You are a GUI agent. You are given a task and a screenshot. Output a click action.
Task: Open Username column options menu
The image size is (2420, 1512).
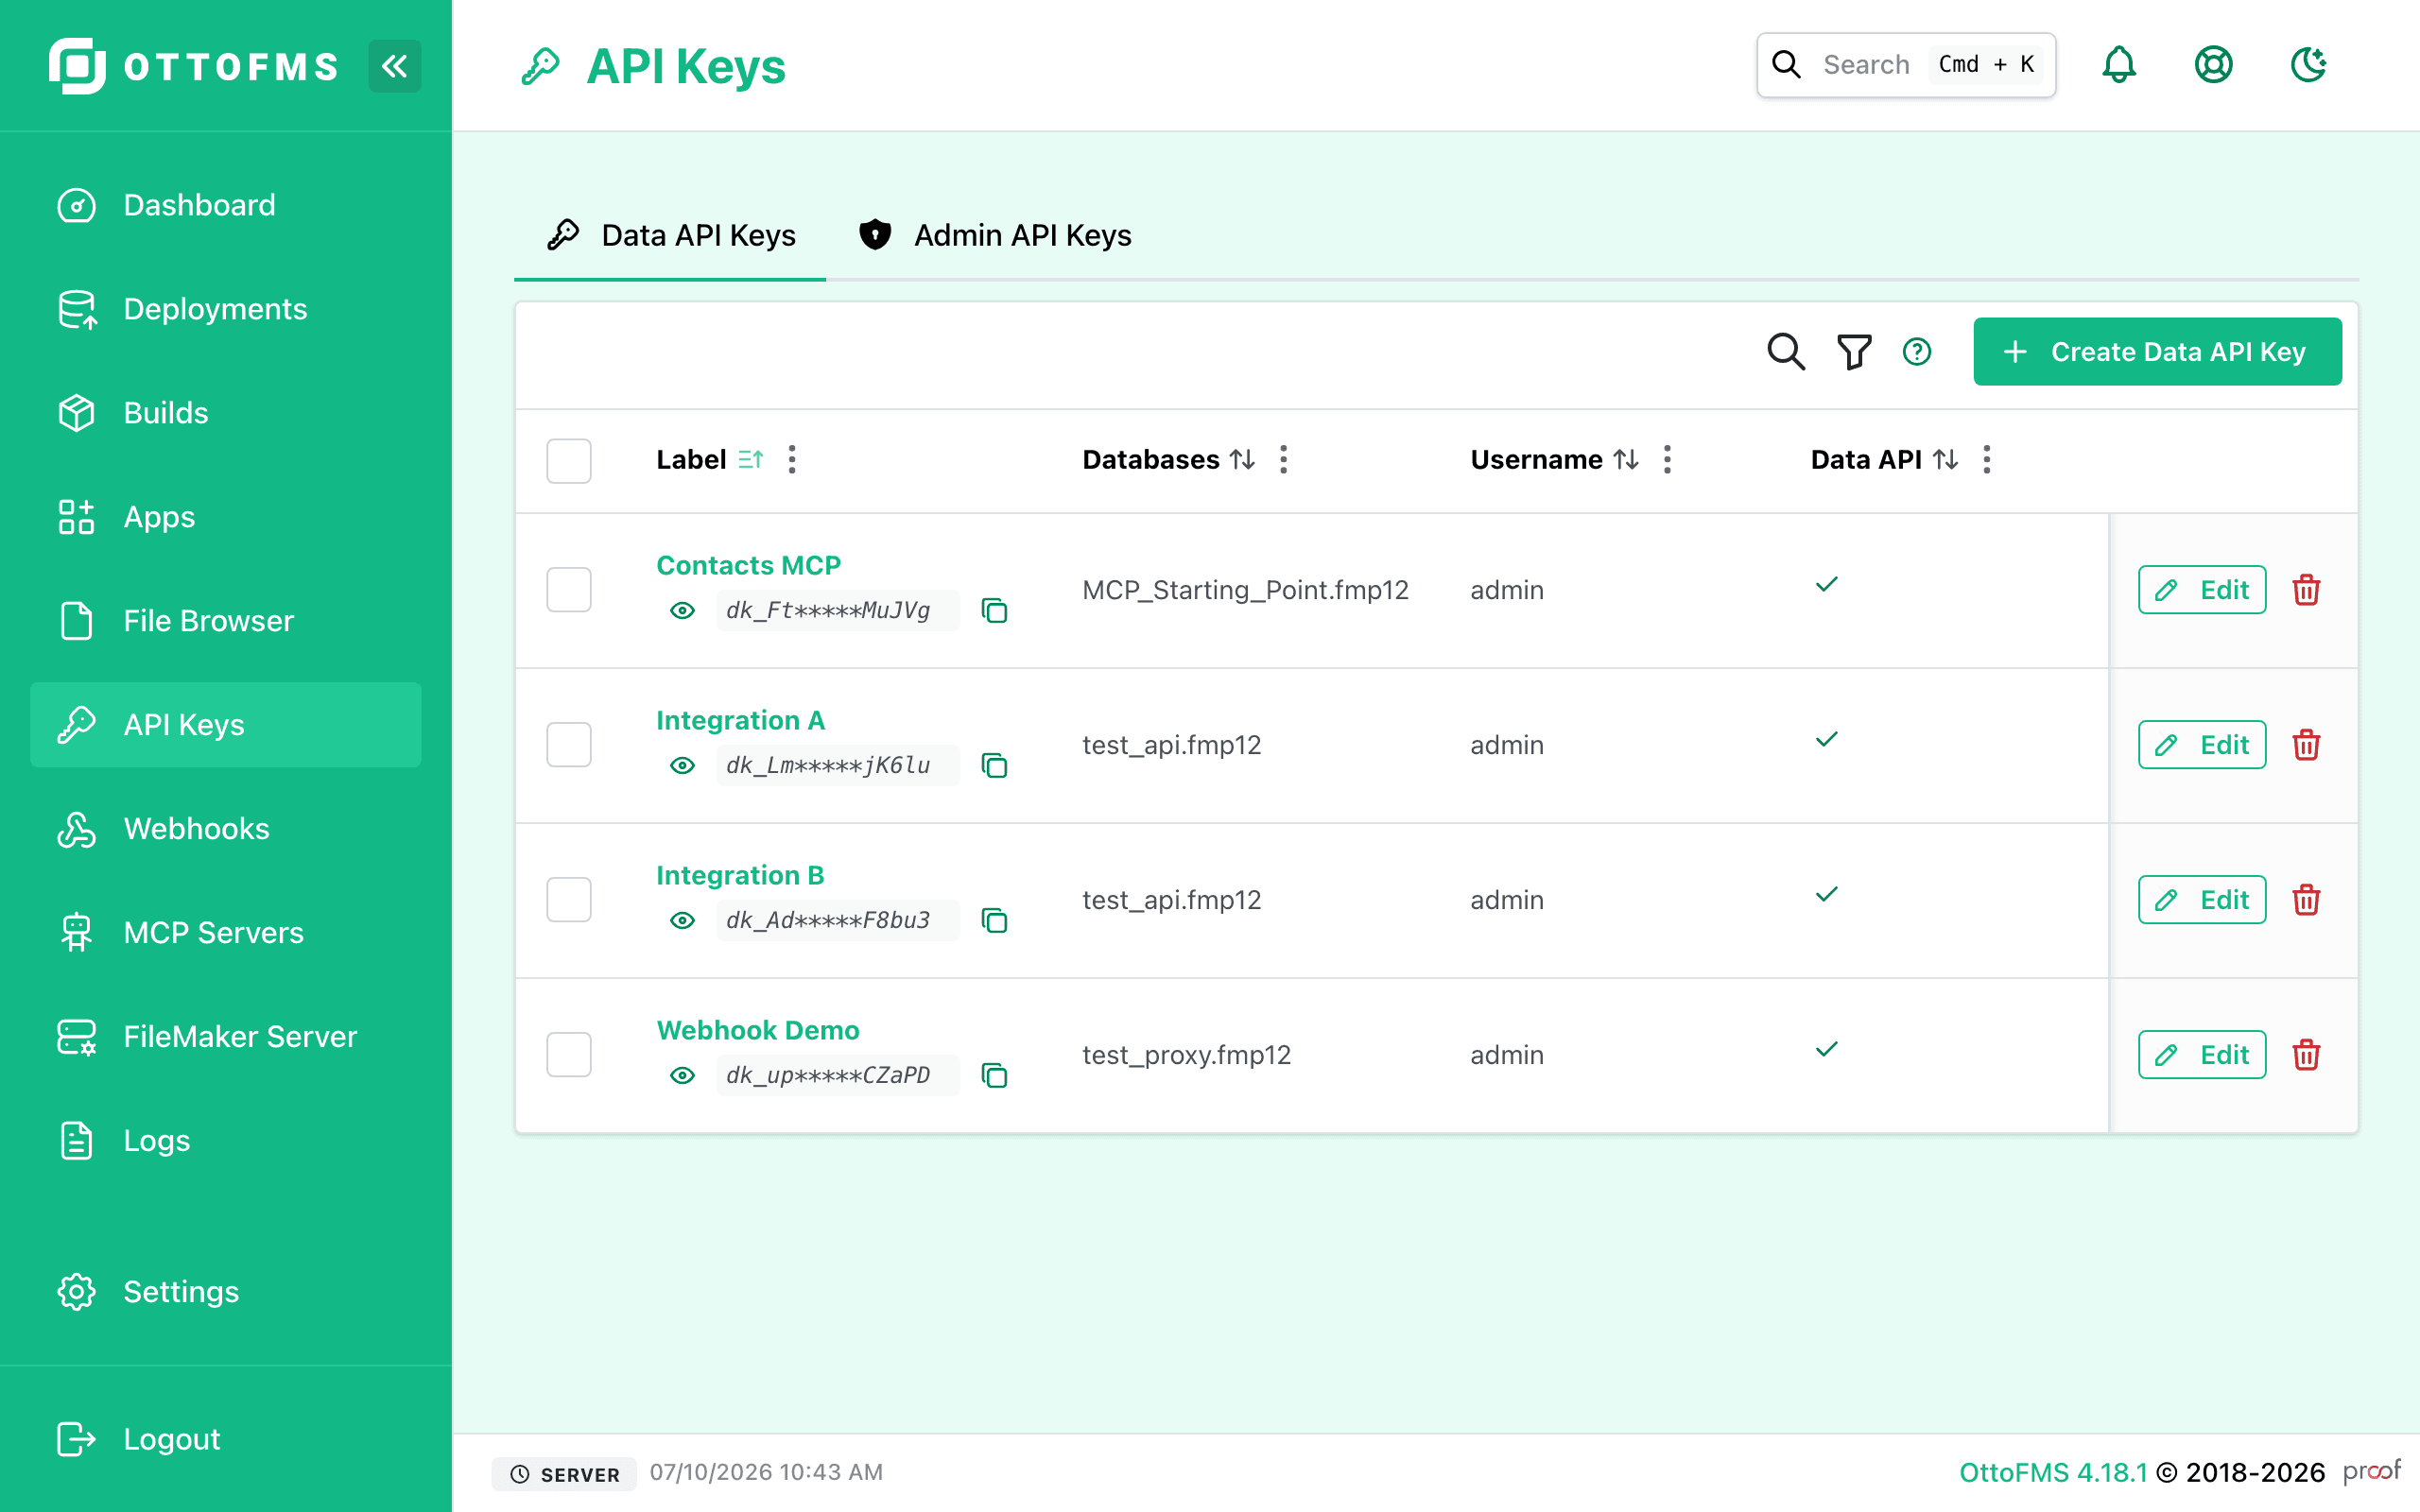point(1667,459)
